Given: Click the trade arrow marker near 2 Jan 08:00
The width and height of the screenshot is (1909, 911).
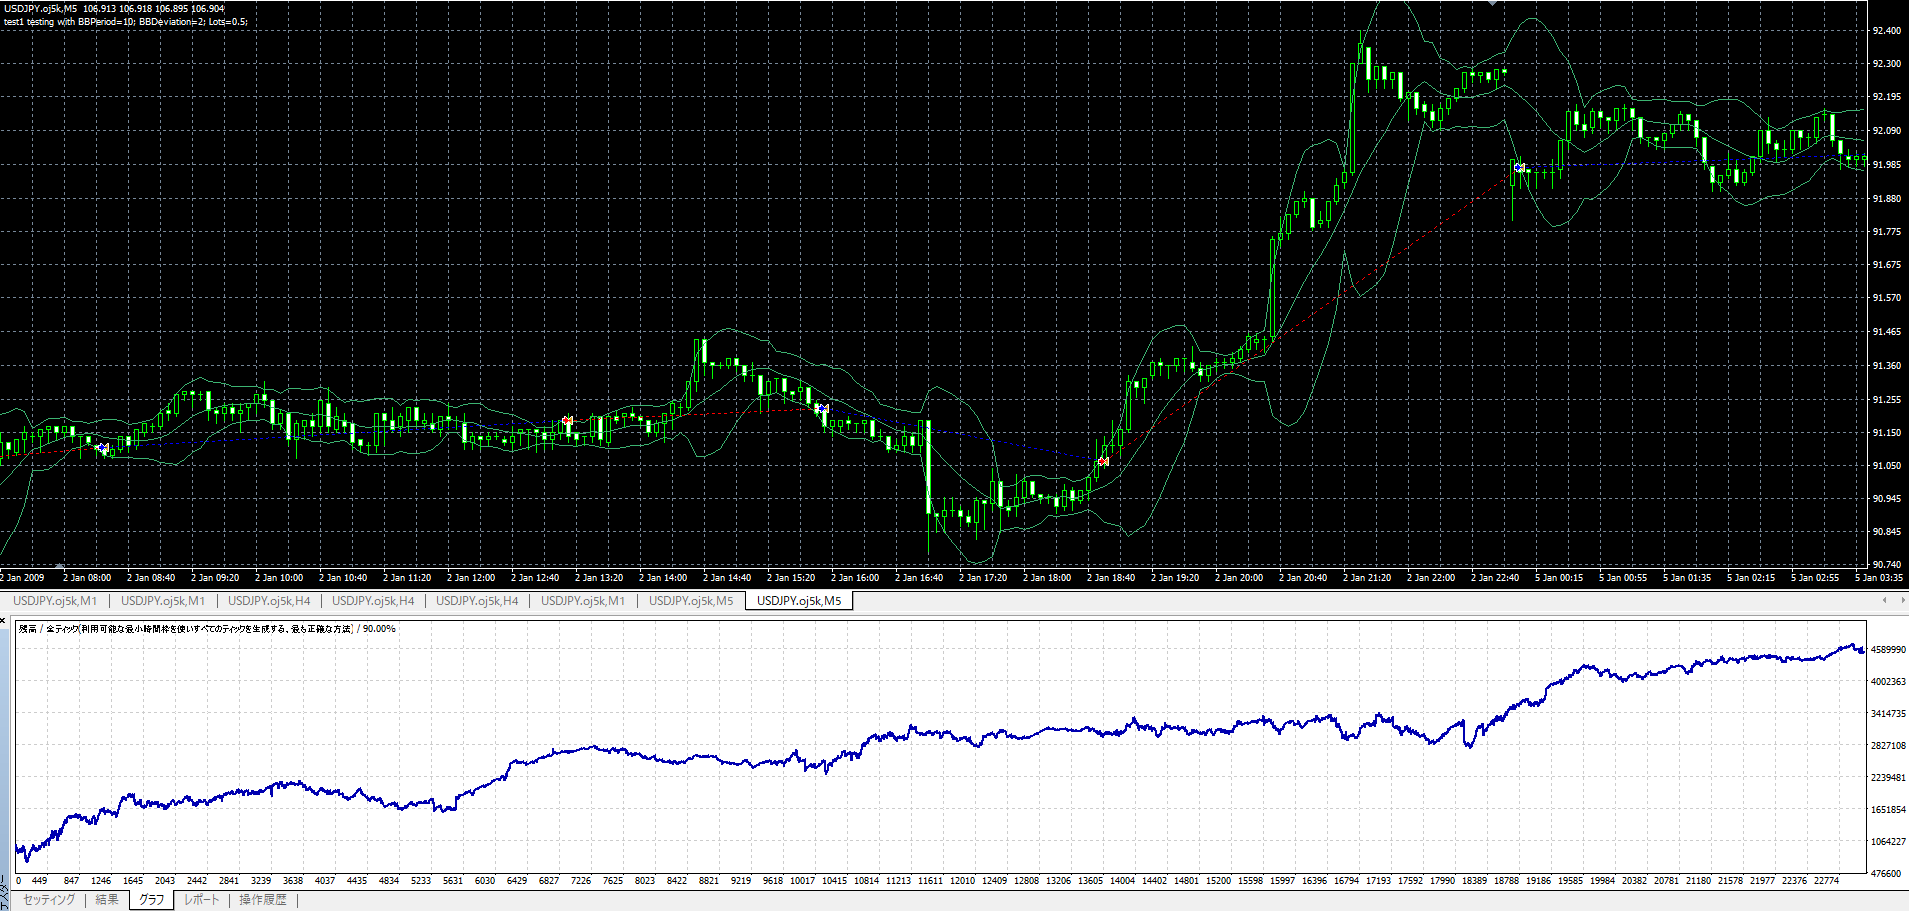Looking at the screenshot, I should (102, 448).
